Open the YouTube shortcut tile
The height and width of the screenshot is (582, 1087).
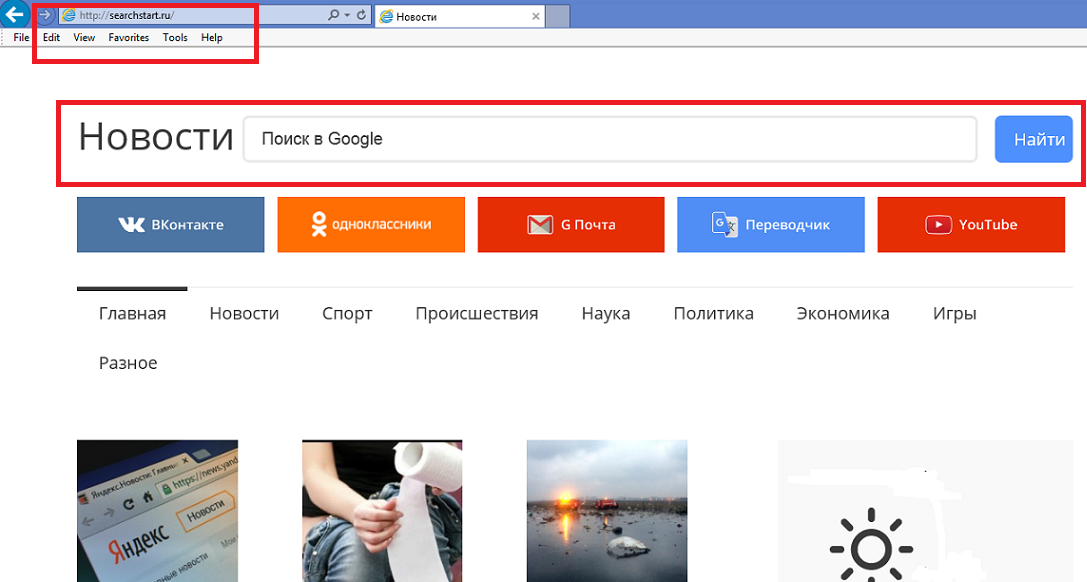971,225
